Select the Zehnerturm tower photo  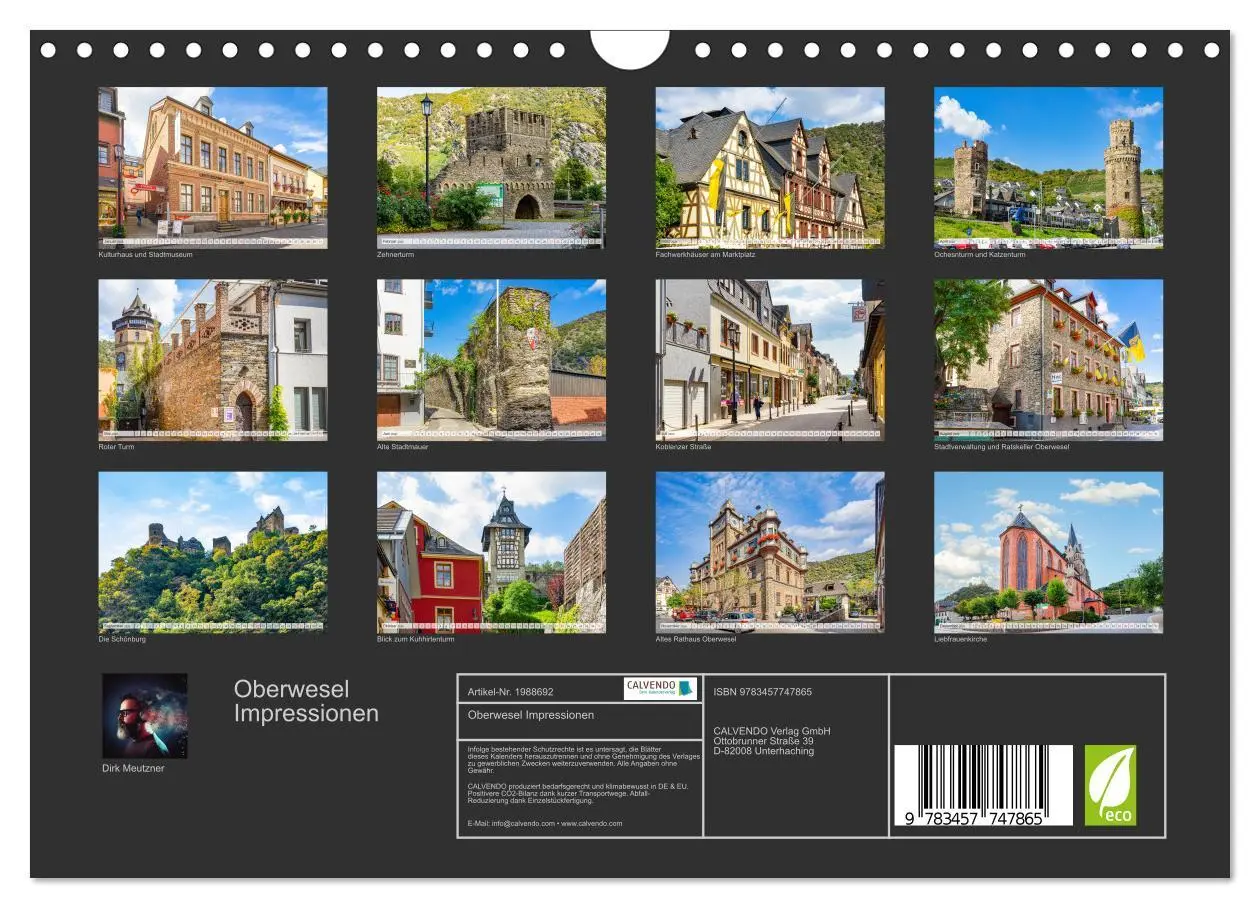click(491, 167)
